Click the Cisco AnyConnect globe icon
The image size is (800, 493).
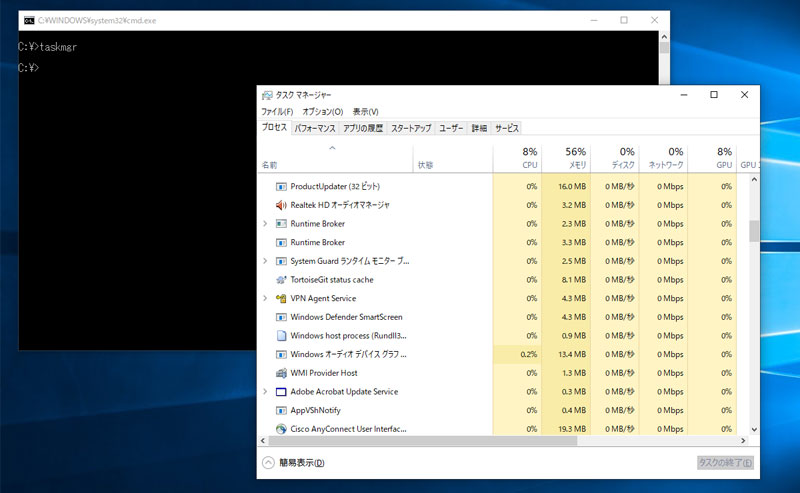pos(281,429)
